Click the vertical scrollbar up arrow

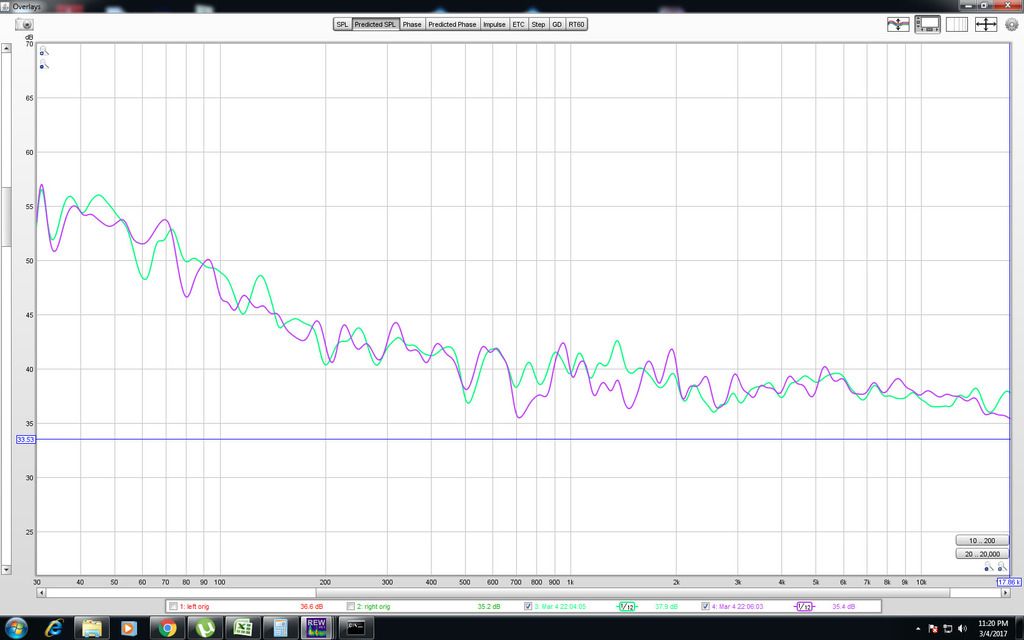pyautogui.click(x=6, y=48)
